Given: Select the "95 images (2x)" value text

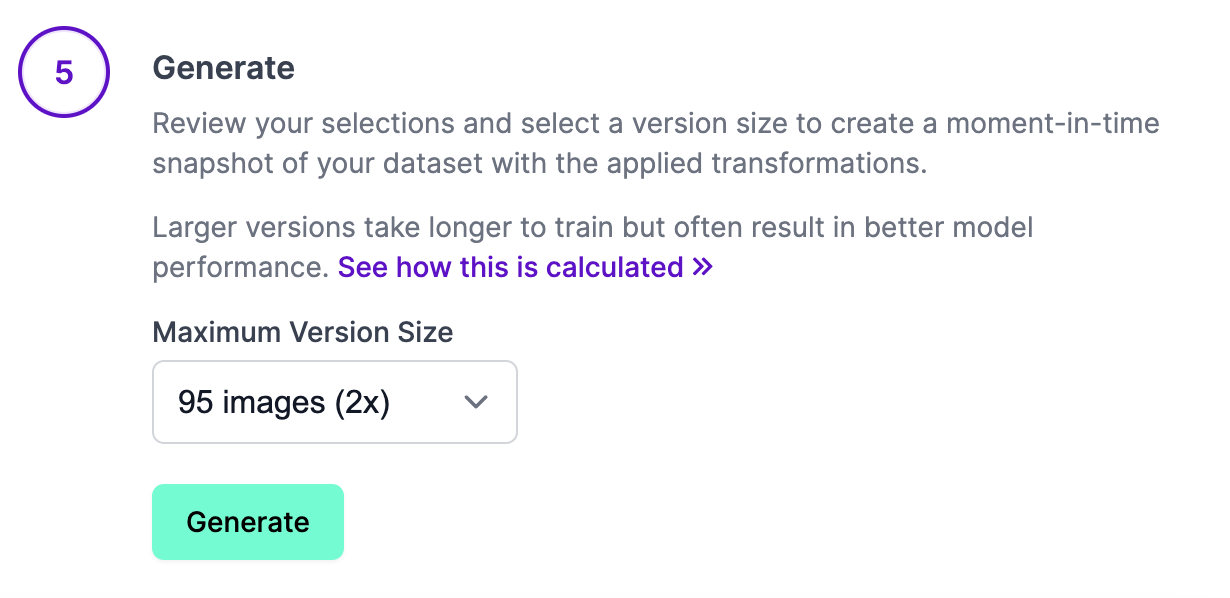Looking at the screenshot, I should point(283,402).
